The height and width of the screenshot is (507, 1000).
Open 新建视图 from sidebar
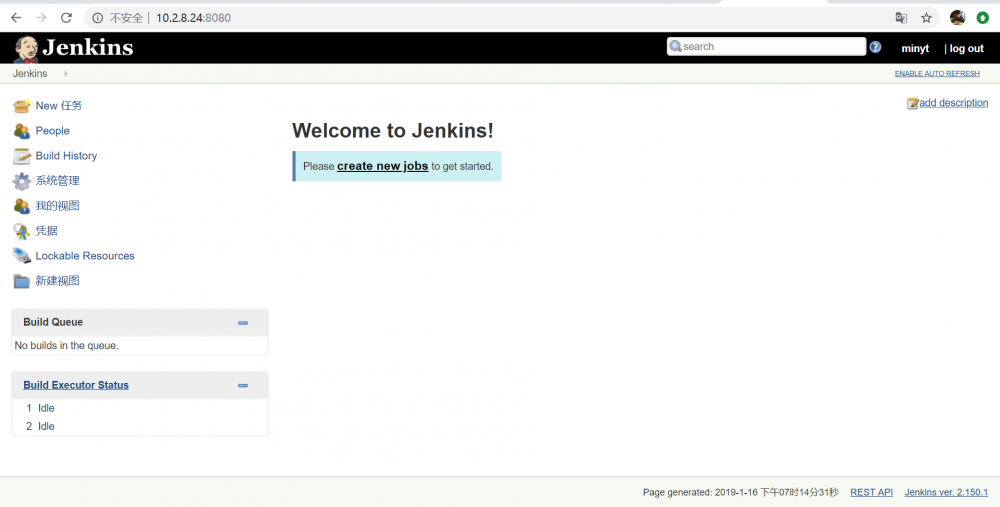pos(57,281)
